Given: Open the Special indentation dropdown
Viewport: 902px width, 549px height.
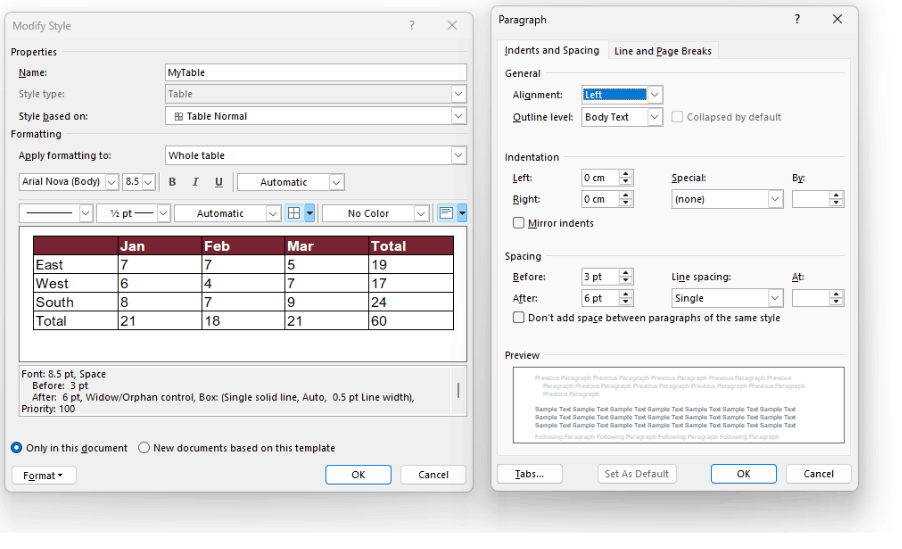Looking at the screenshot, I should [775, 199].
